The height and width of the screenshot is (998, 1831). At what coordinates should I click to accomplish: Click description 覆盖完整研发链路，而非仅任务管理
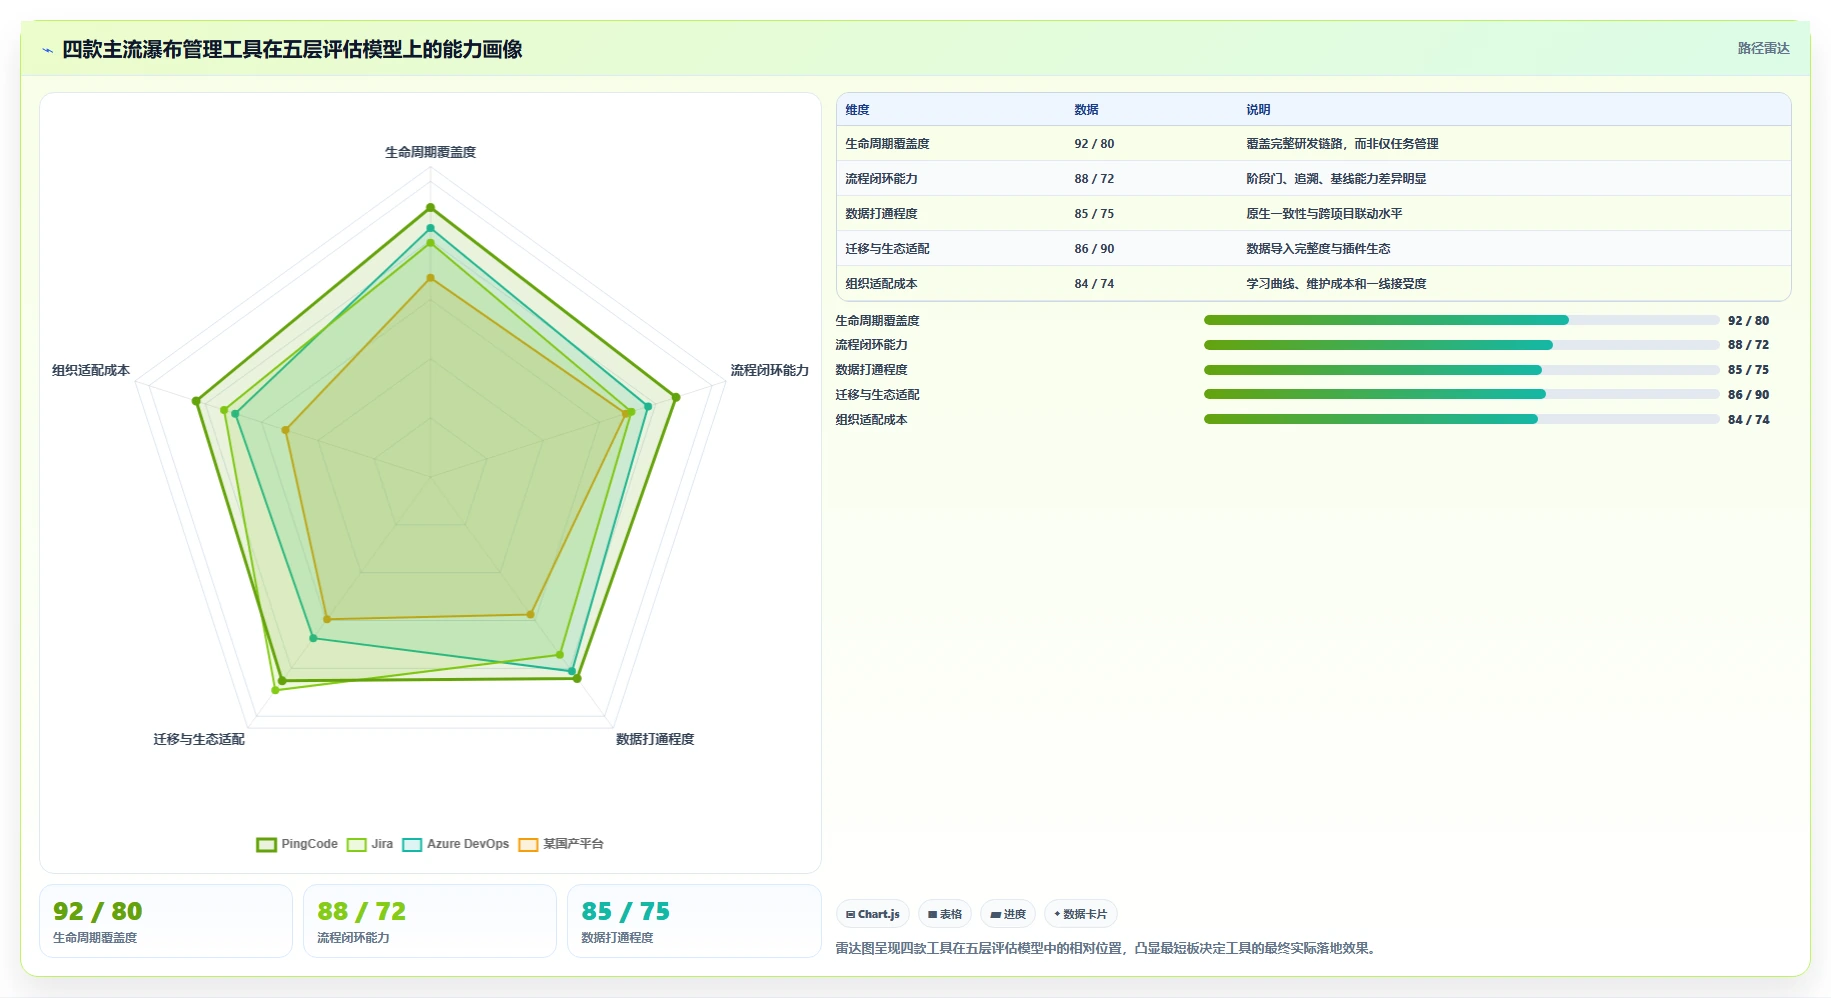point(1342,144)
